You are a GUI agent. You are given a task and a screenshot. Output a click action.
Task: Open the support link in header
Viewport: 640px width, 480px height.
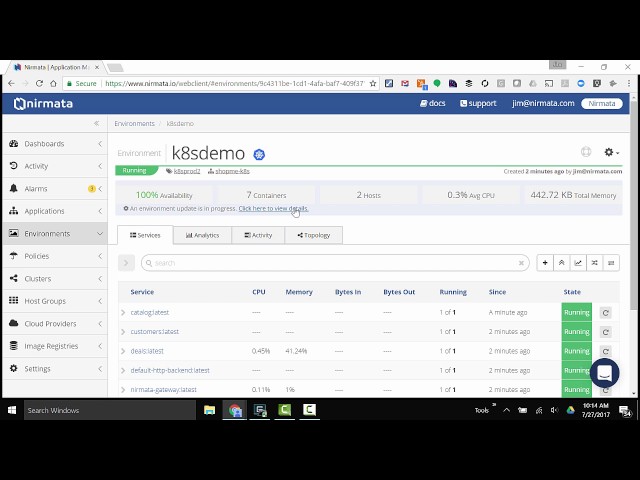(x=478, y=103)
